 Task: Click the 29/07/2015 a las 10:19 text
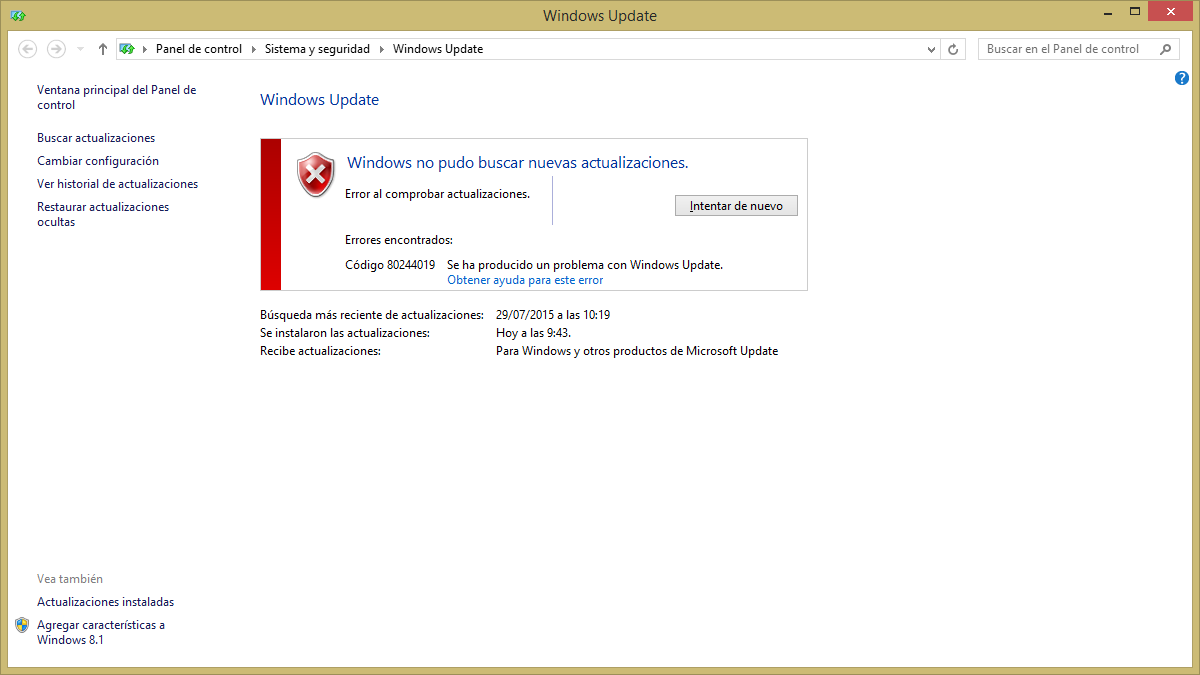click(553, 315)
